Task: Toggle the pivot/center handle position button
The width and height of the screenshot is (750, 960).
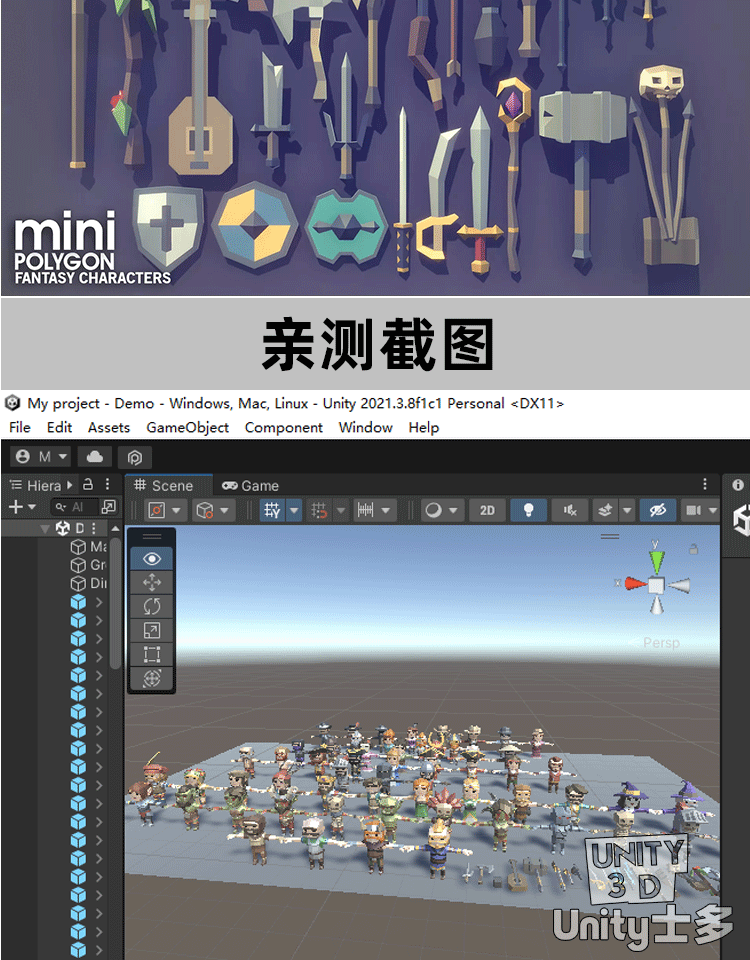Action: point(157,510)
